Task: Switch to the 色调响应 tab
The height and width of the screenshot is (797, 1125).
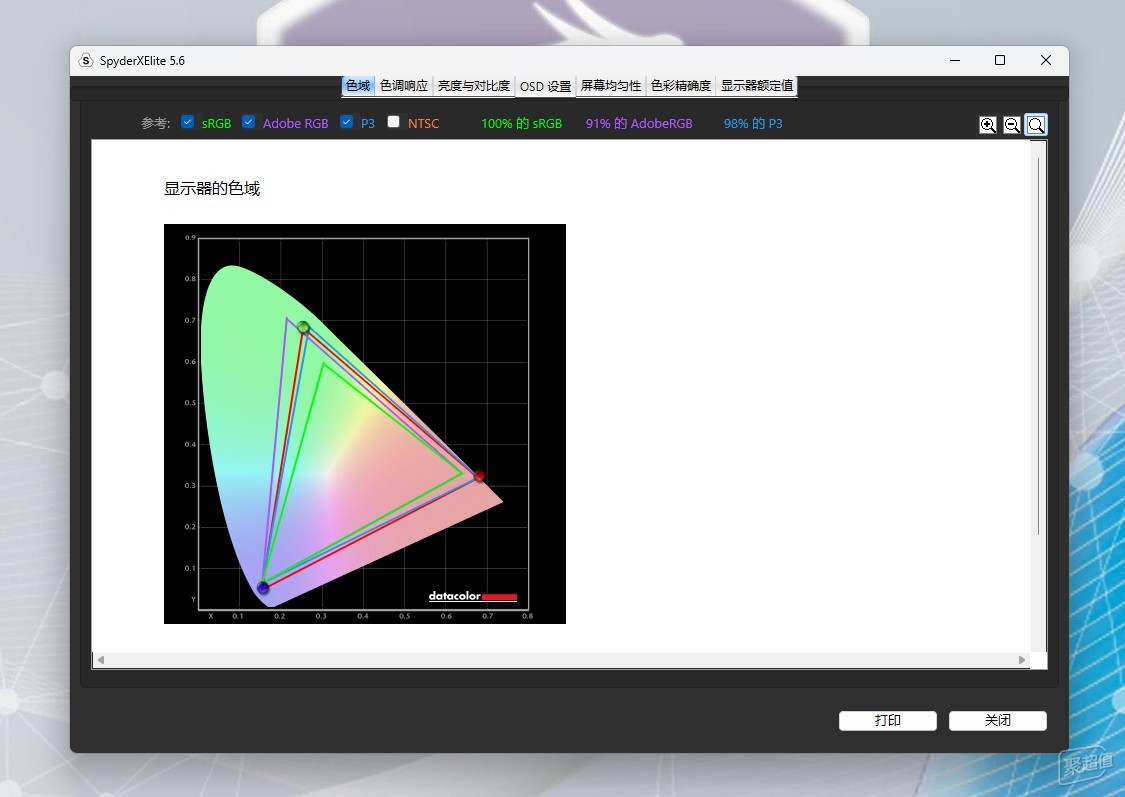Action: (404, 86)
